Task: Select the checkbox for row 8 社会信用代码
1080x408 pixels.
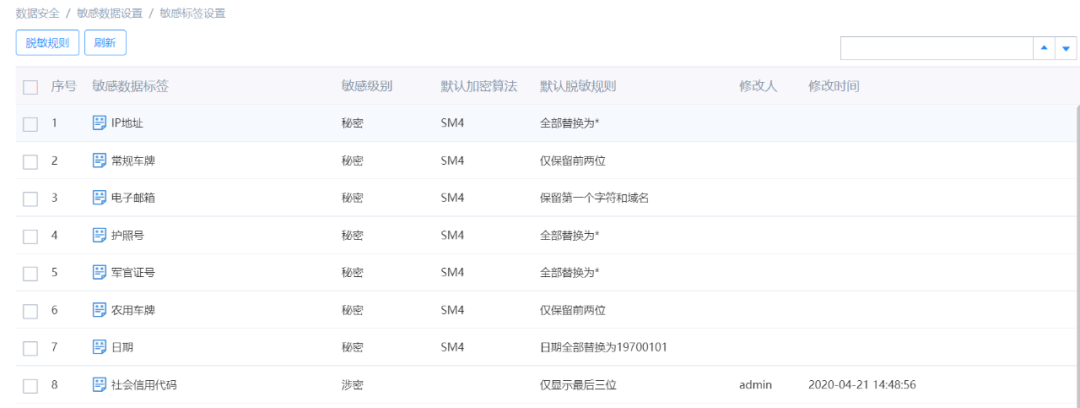Action: (30, 386)
